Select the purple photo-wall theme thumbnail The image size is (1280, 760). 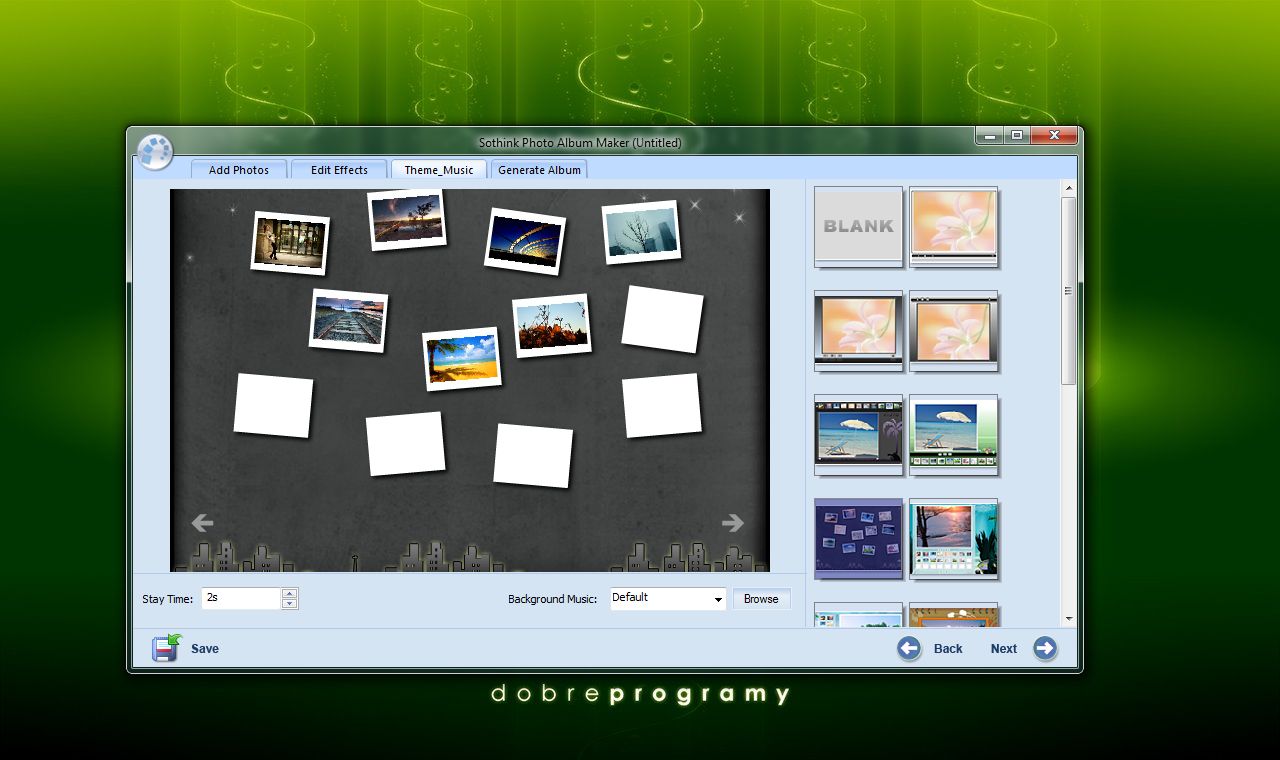point(858,539)
